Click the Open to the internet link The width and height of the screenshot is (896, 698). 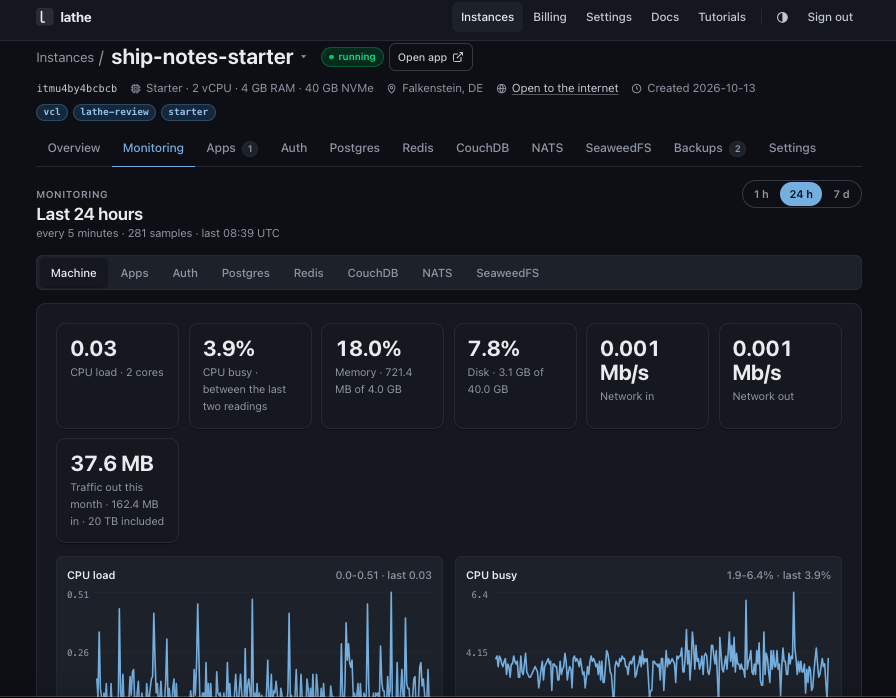[565, 89]
